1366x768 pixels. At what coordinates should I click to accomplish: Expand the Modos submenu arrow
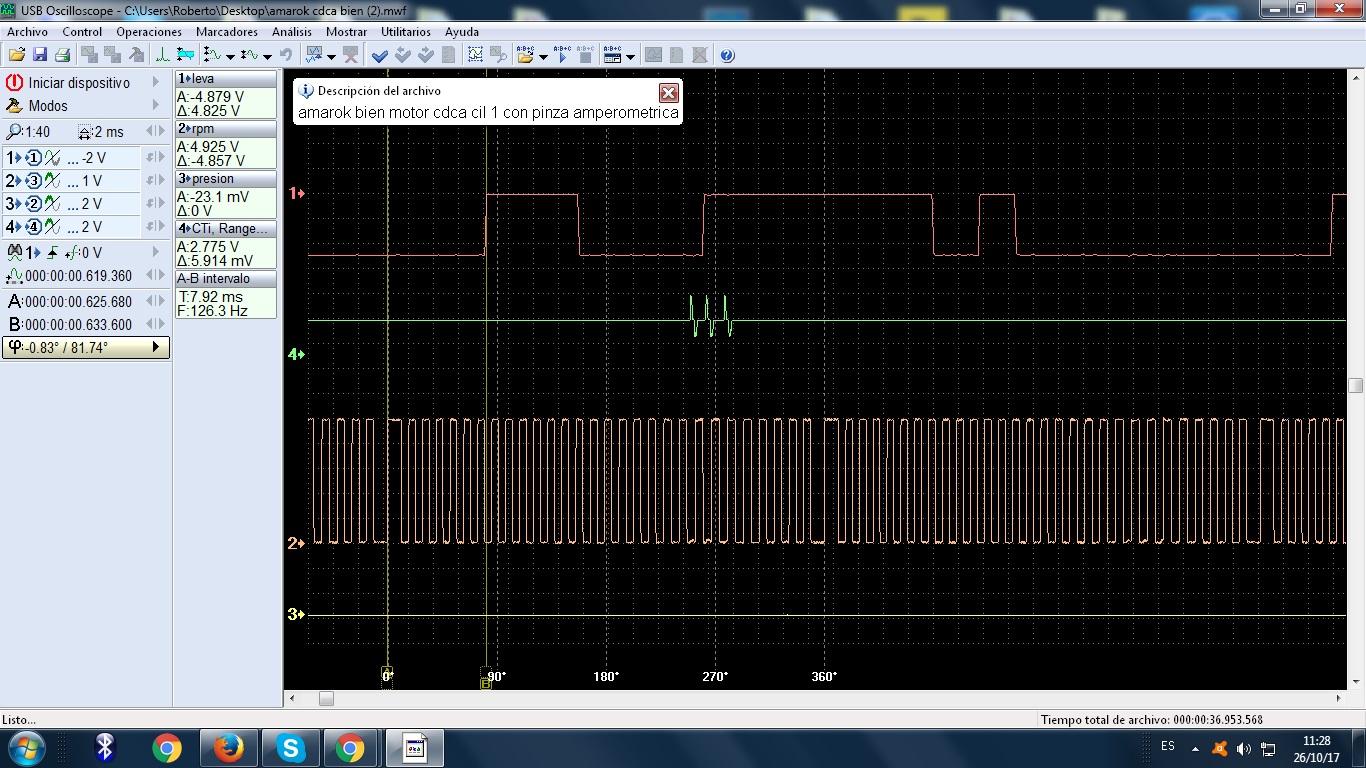click(155, 106)
